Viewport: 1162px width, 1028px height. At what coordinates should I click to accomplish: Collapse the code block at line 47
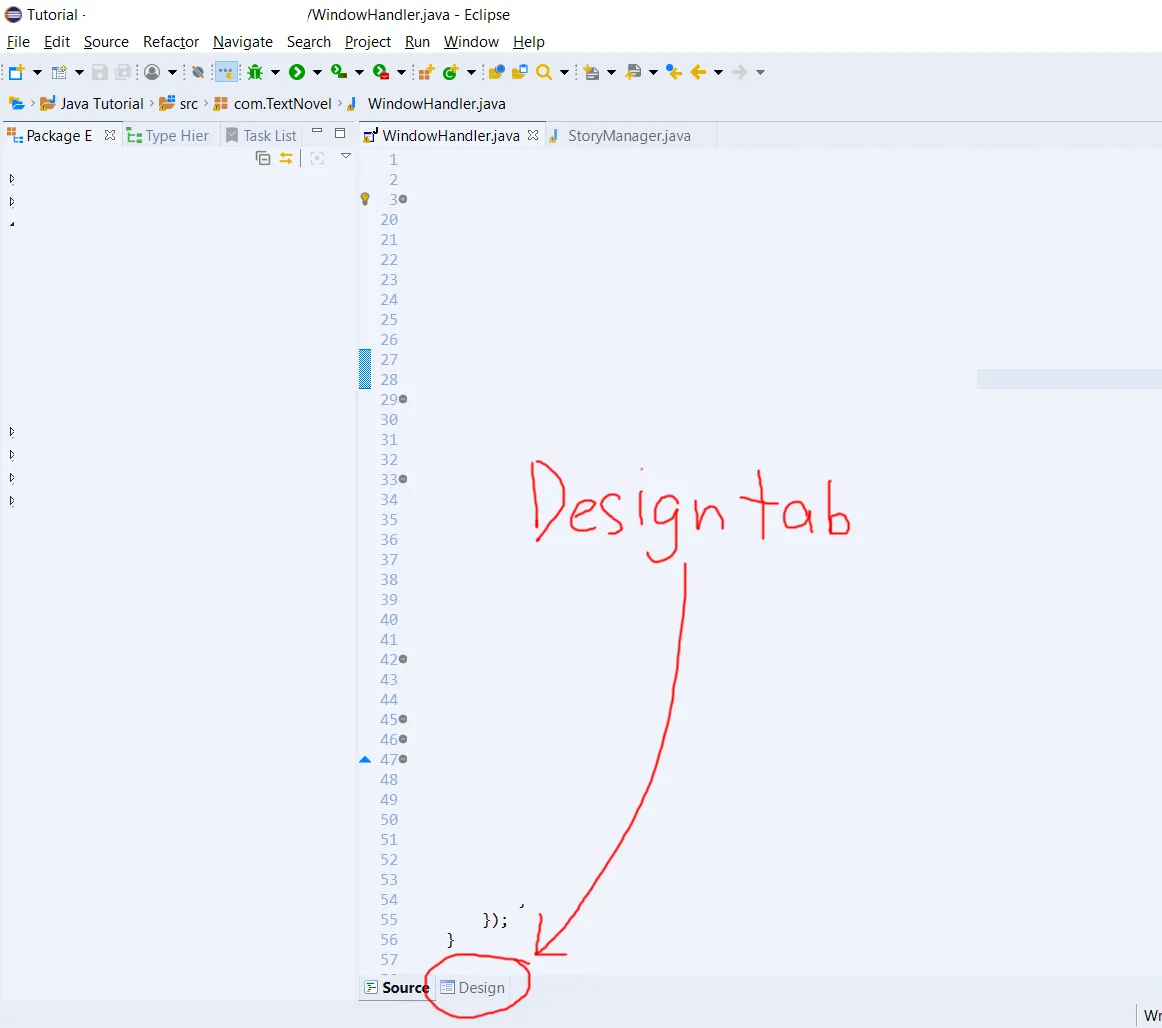point(403,760)
